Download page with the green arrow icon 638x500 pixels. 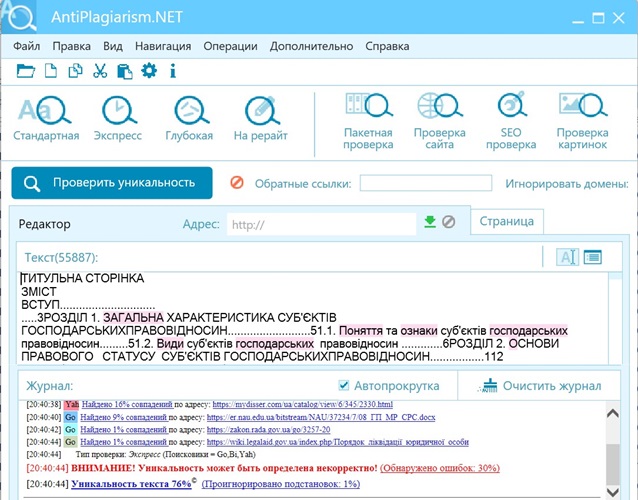430,222
